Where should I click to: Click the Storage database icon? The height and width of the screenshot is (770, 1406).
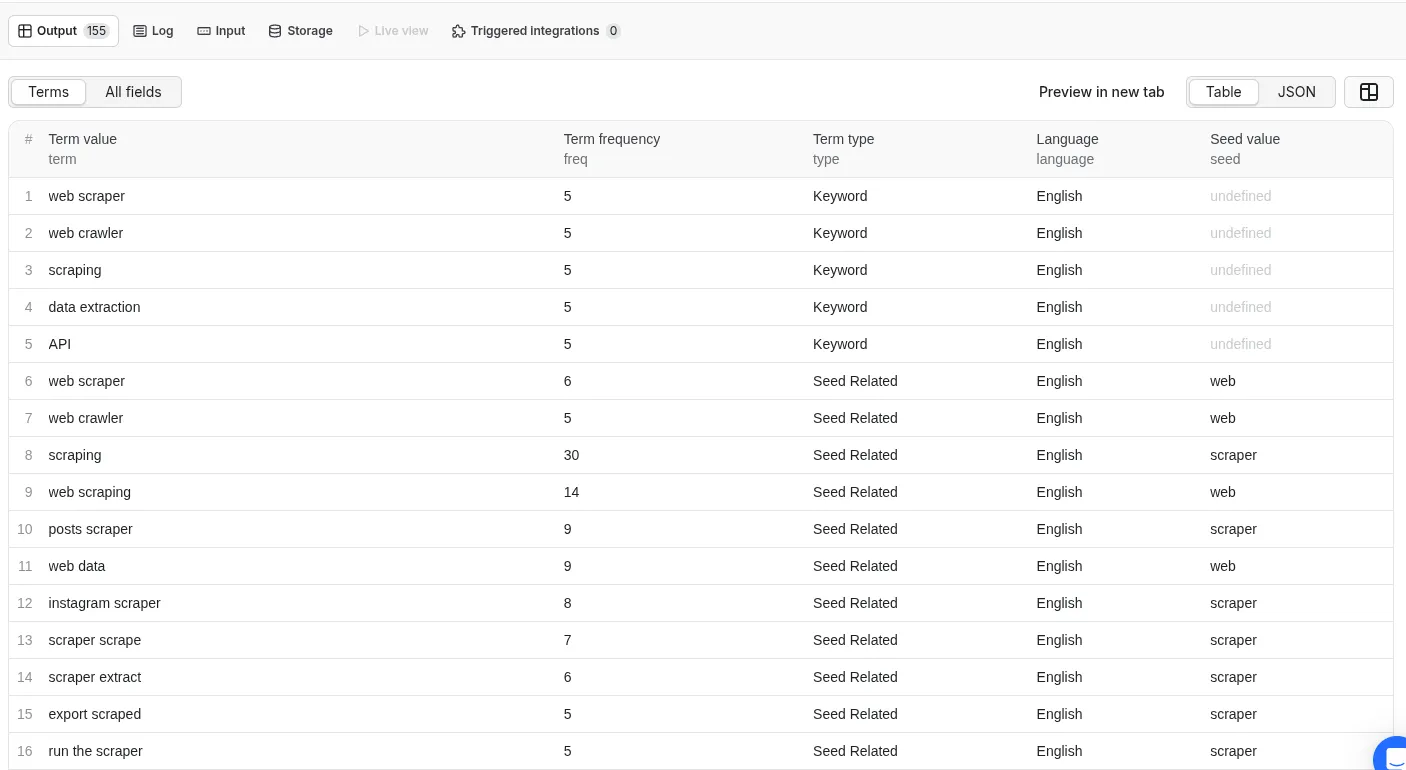click(274, 30)
